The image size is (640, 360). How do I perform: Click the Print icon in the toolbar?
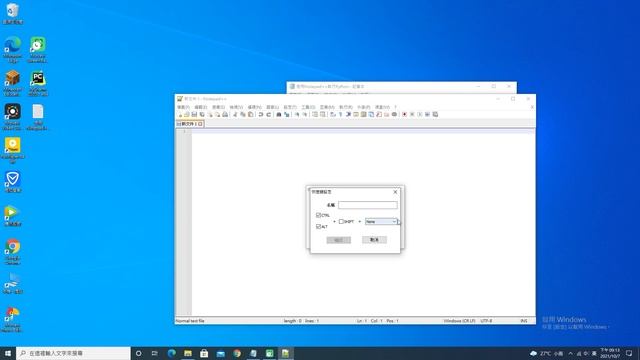(225, 115)
